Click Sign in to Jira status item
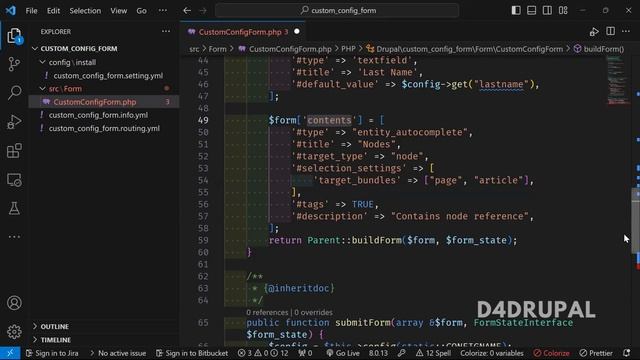This screenshot has height=360, width=640. pyautogui.click(x=52, y=353)
